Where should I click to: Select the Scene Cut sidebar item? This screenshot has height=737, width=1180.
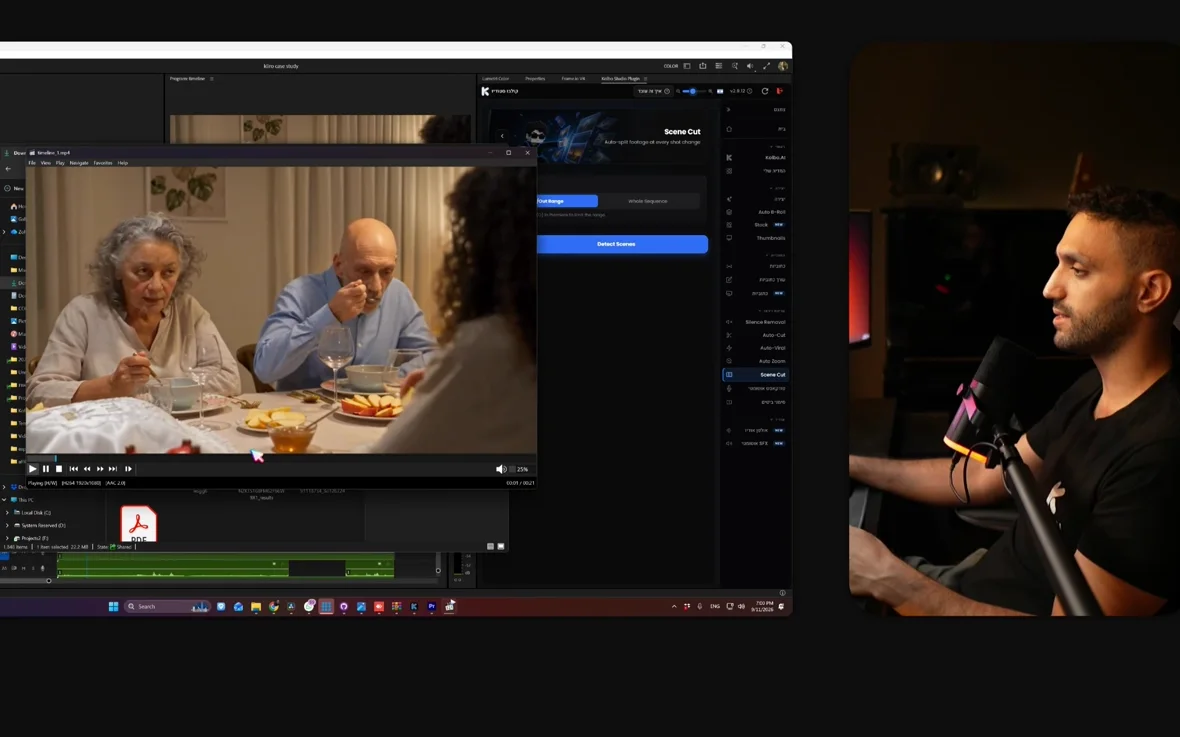pyautogui.click(x=756, y=374)
